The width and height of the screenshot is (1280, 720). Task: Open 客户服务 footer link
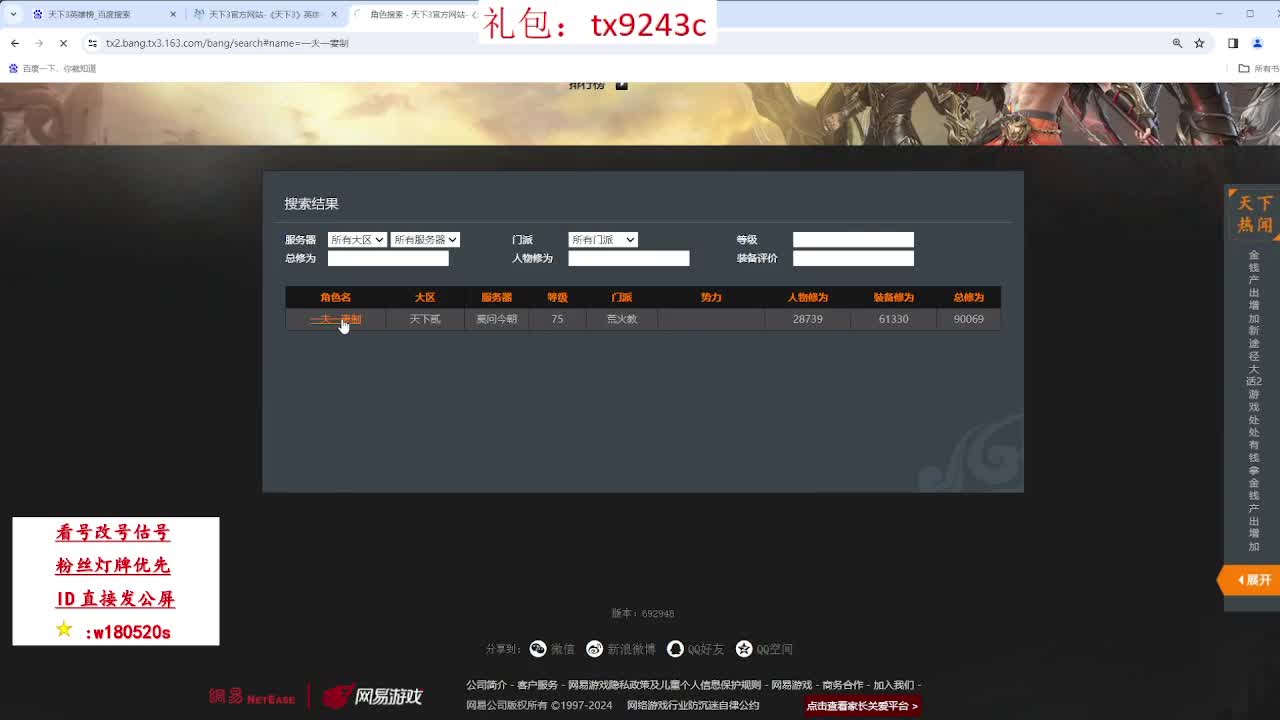[537, 685]
